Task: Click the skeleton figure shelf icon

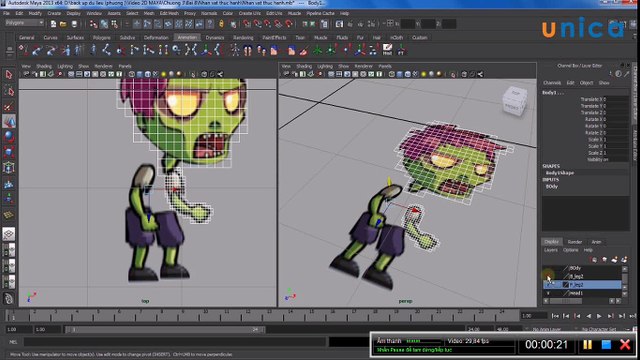Action: point(234,50)
